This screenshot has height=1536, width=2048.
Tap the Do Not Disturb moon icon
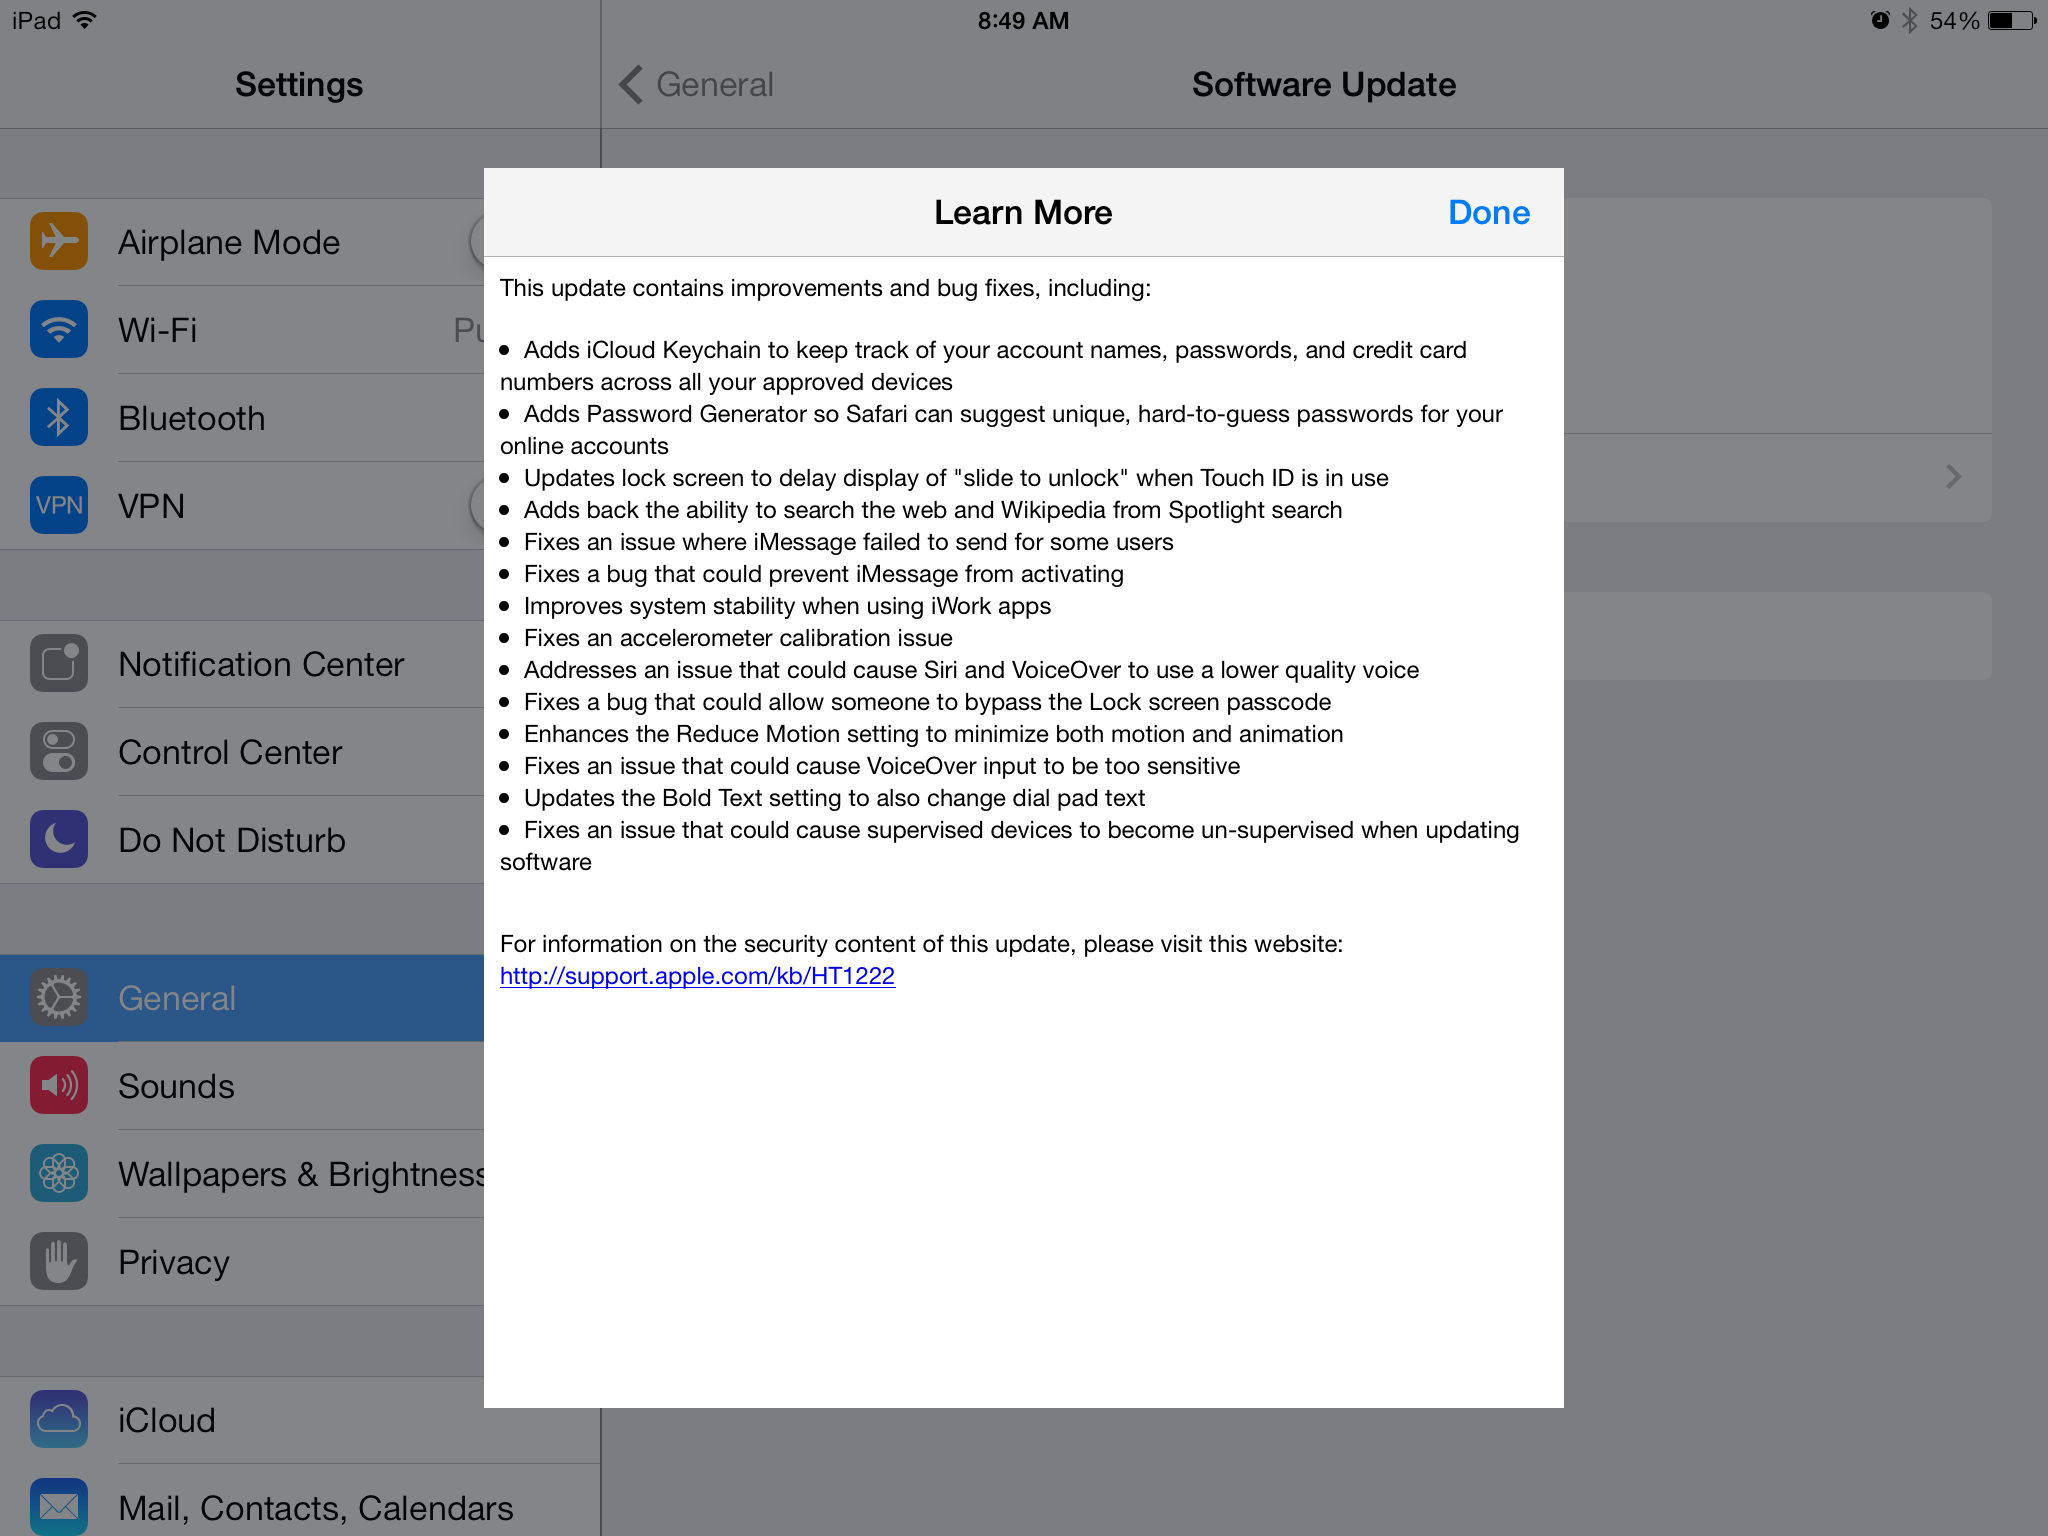click(59, 840)
